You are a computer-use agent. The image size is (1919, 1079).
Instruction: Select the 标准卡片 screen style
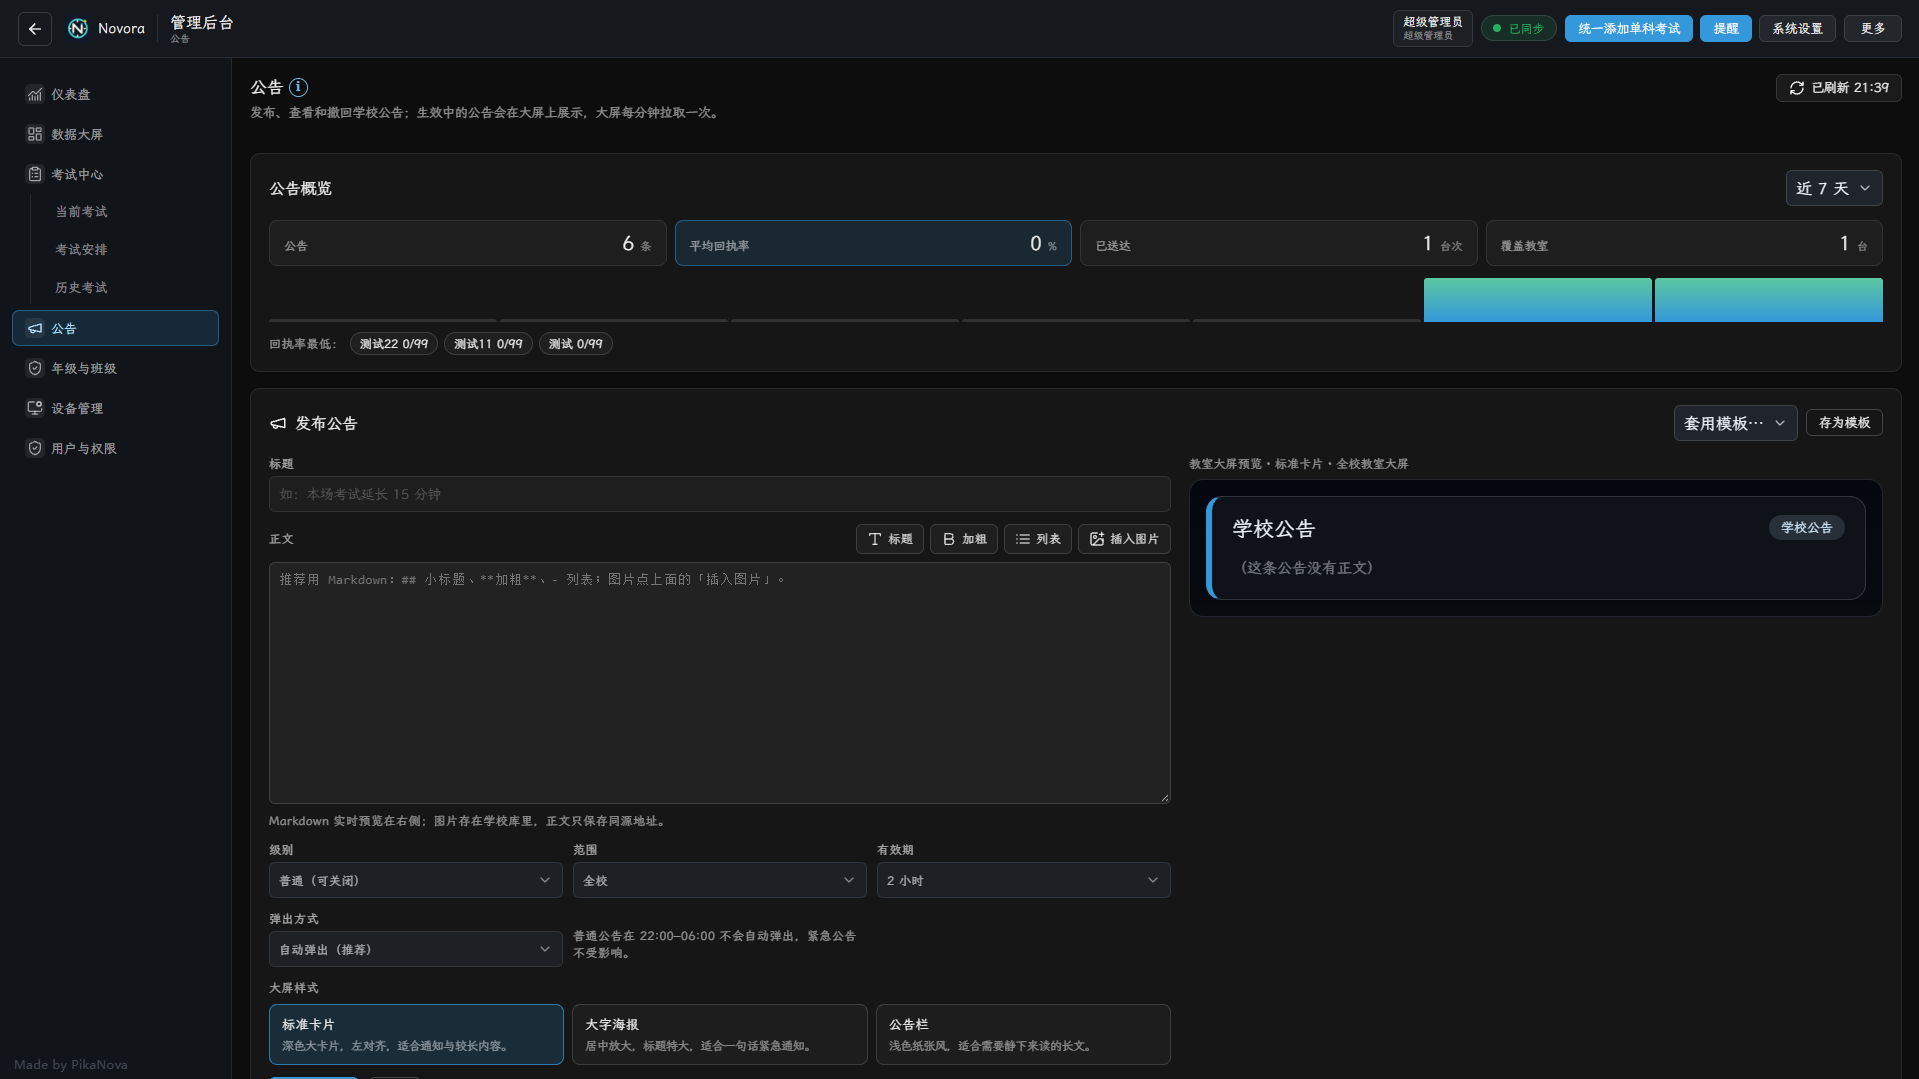[416, 1034]
